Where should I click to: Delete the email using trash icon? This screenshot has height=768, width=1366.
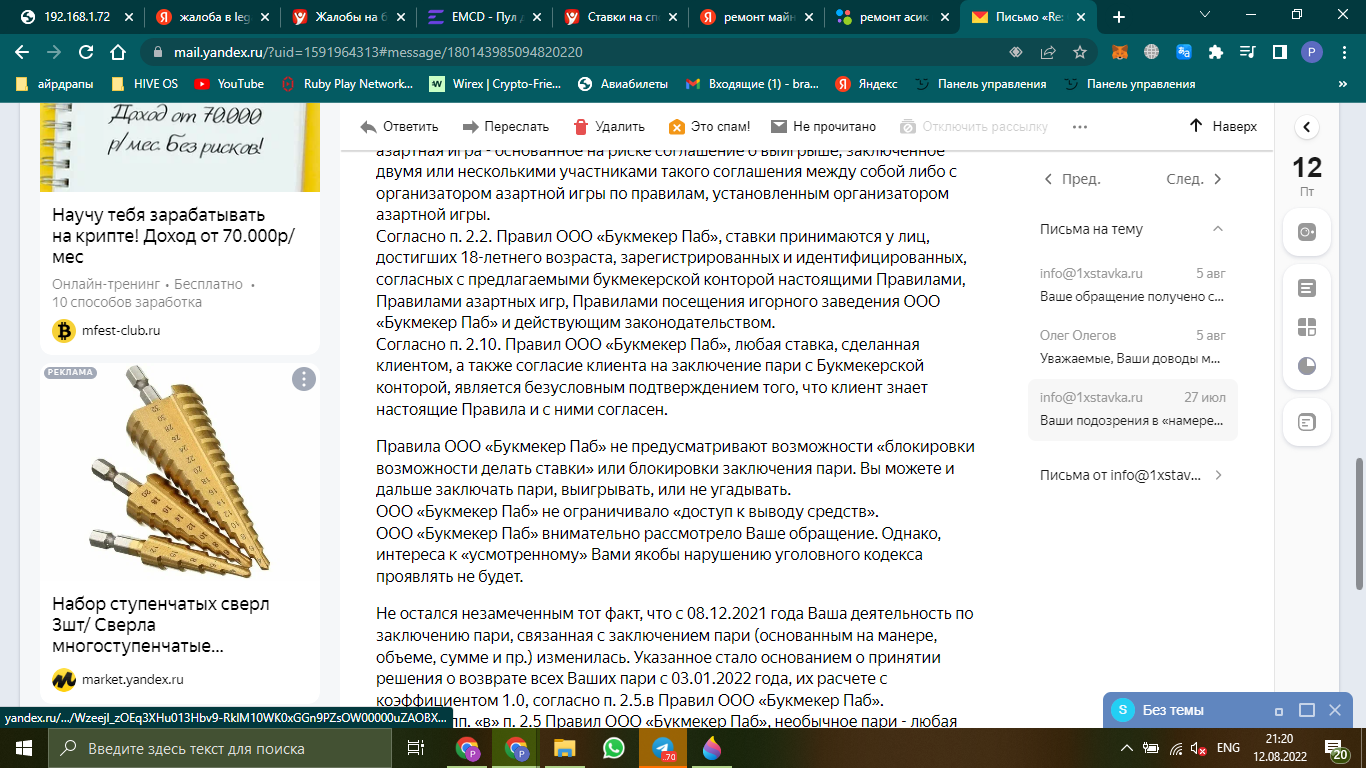[x=581, y=127]
